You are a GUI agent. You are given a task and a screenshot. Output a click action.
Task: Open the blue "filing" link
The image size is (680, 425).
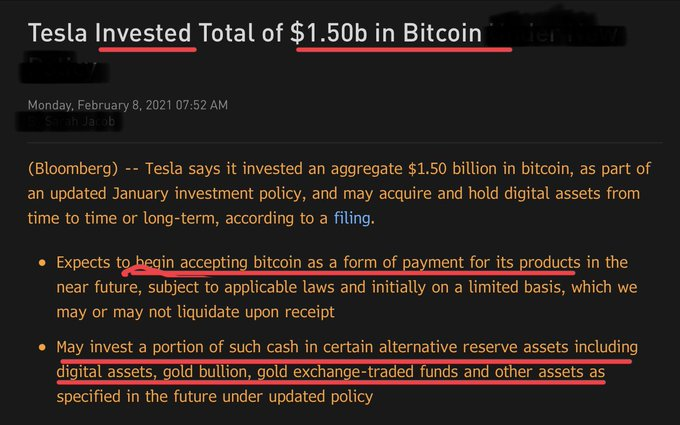coord(352,218)
